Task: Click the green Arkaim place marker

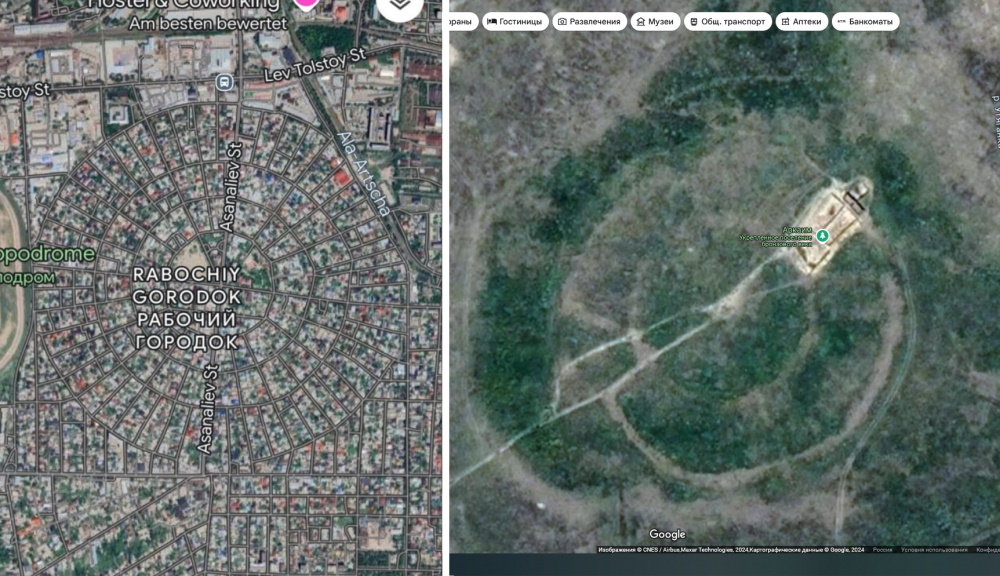Action: click(x=823, y=236)
